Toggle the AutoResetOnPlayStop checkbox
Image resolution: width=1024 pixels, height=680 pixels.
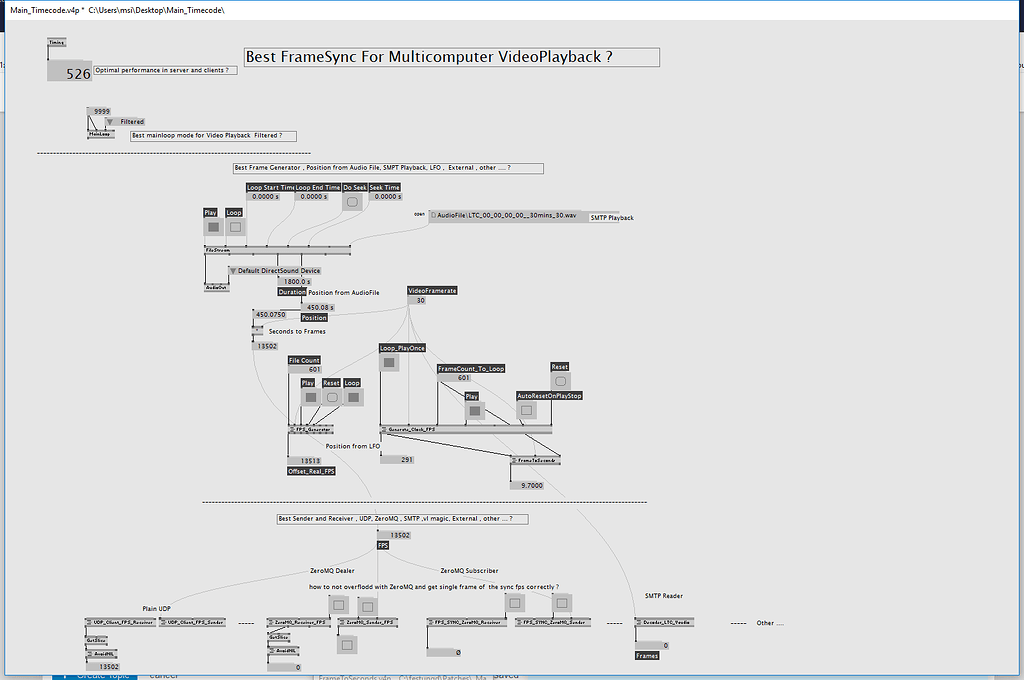pos(526,410)
